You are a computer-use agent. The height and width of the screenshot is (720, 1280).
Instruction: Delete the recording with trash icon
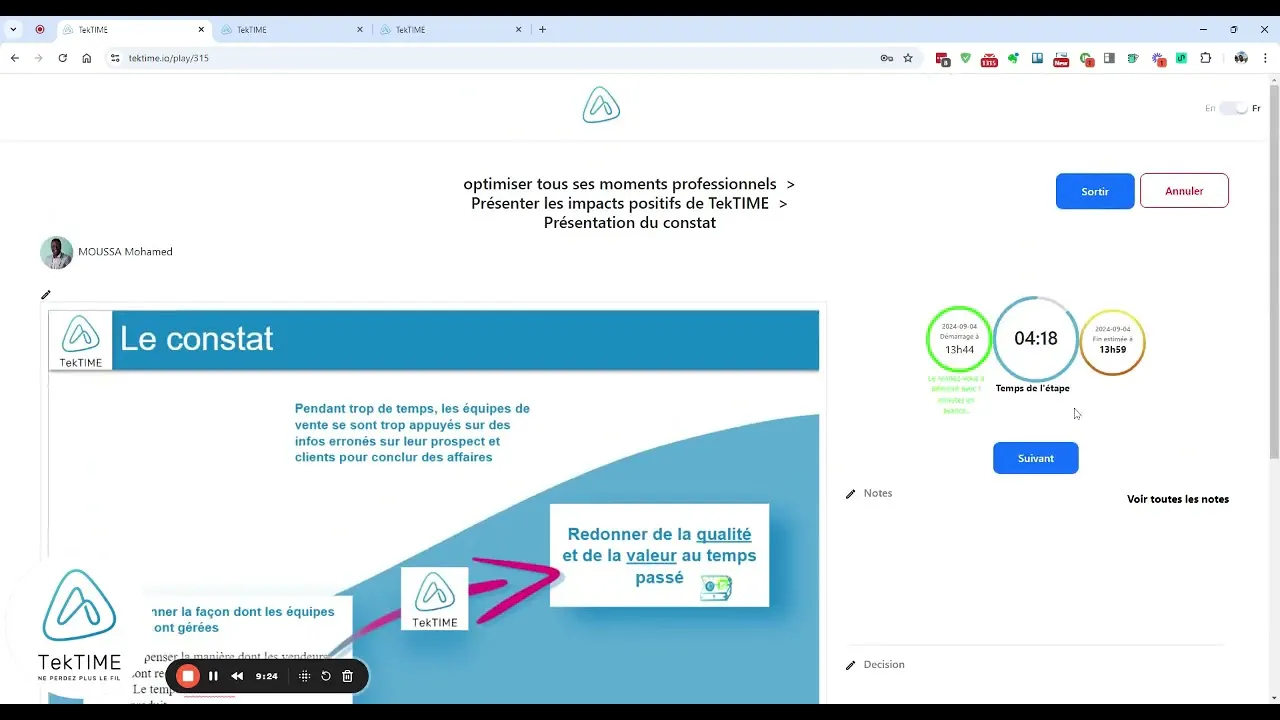(348, 676)
